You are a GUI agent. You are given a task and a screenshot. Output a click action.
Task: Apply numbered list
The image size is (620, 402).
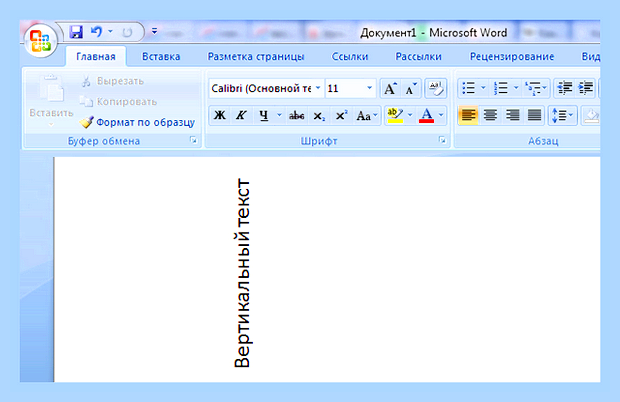click(501, 88)
